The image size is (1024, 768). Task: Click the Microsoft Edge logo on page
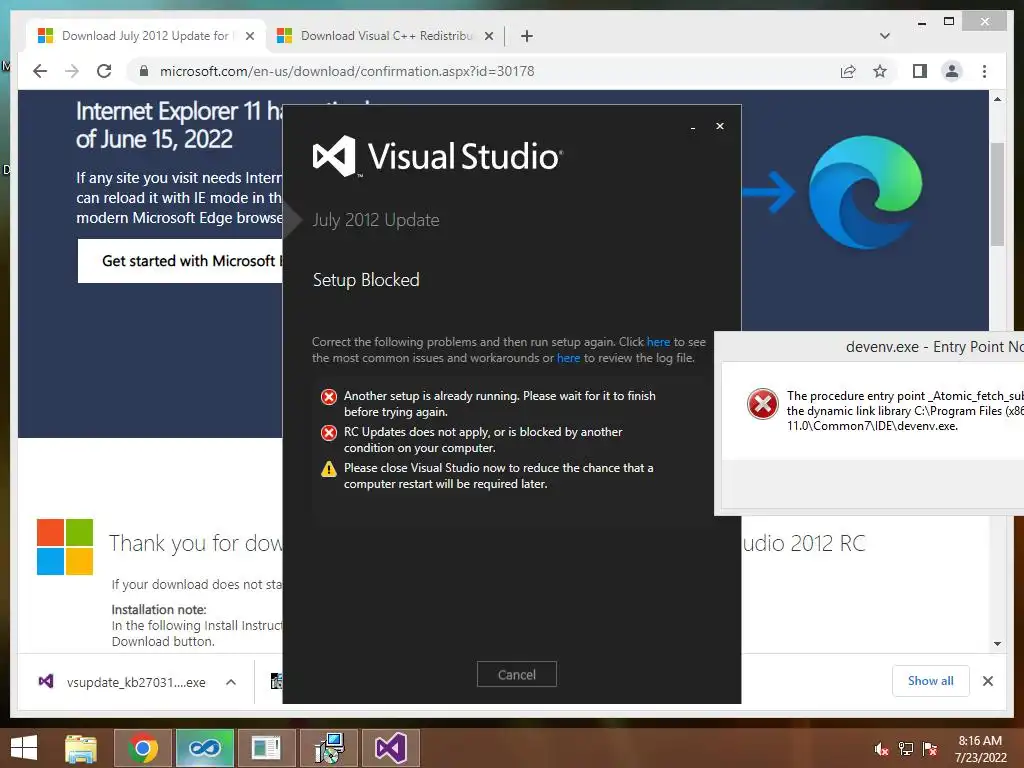865,192
